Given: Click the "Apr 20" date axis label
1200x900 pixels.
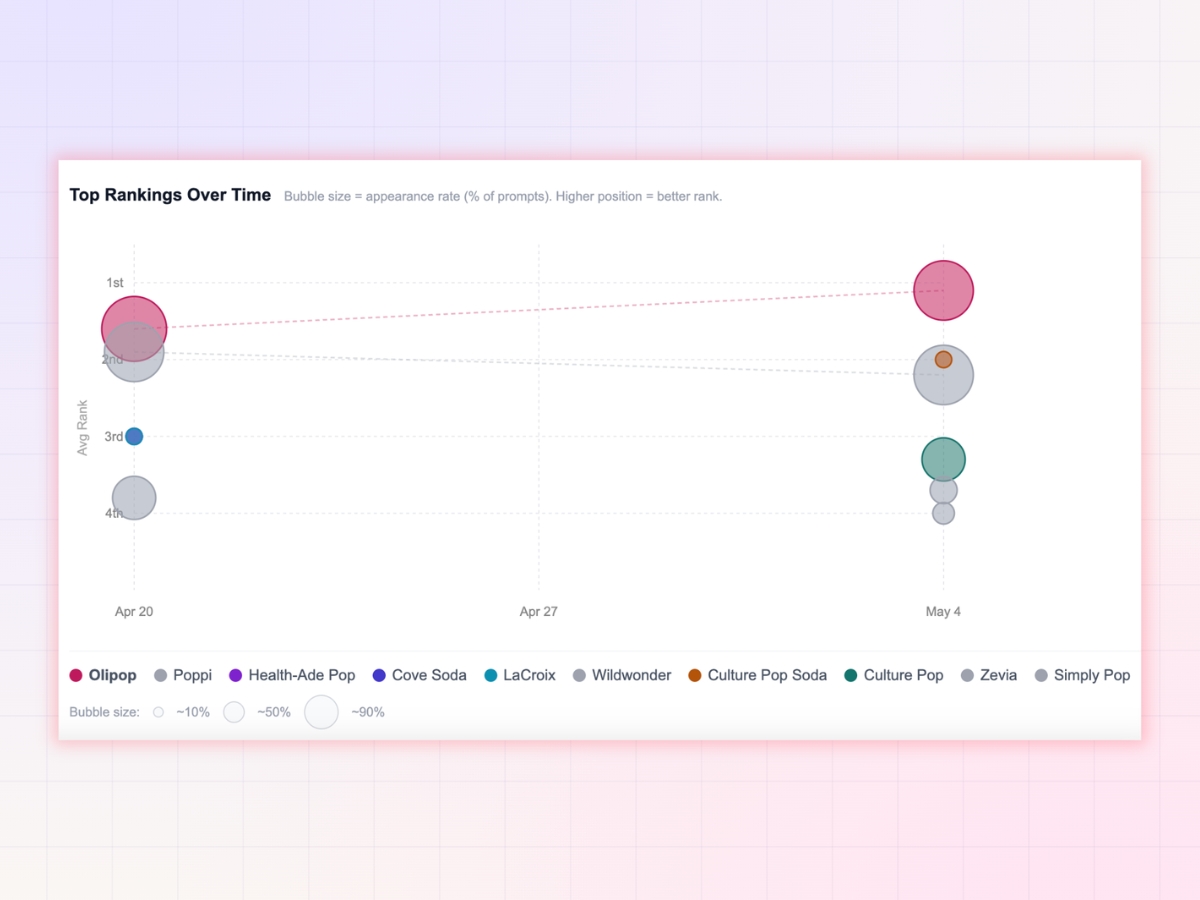Looking at the screenshot, I should [134, 611].
